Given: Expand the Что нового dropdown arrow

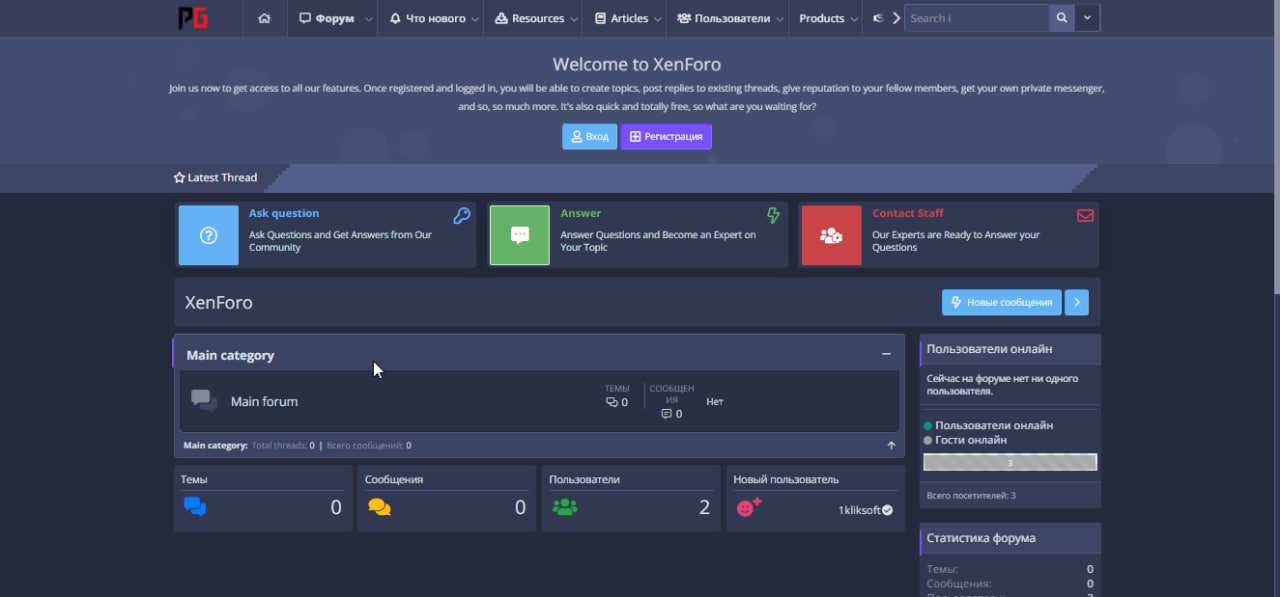Looking at the screenshot, I should [x=477, y=19].
